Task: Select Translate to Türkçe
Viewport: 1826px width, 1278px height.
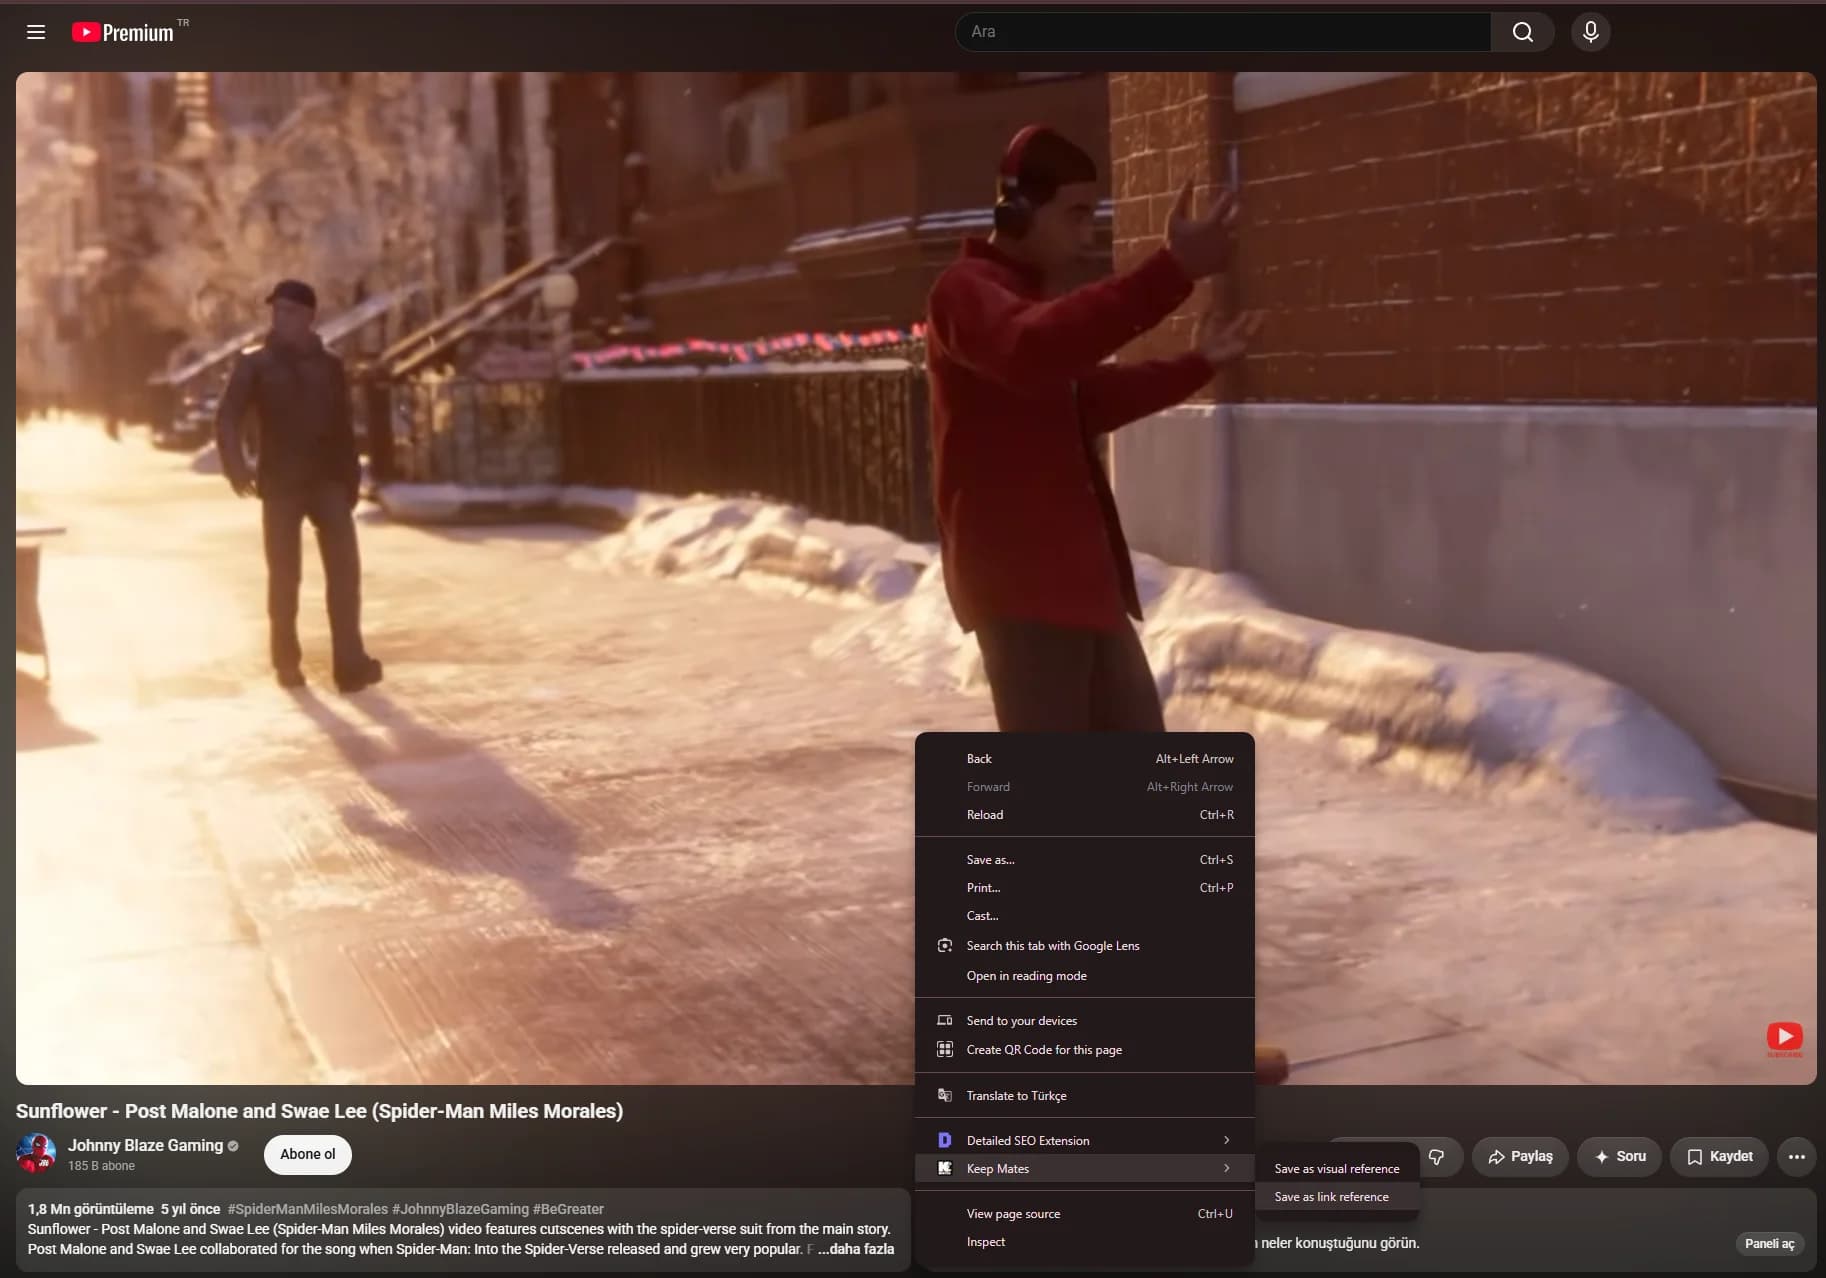Action: pyautogui.click(x=1085, y=1096)
